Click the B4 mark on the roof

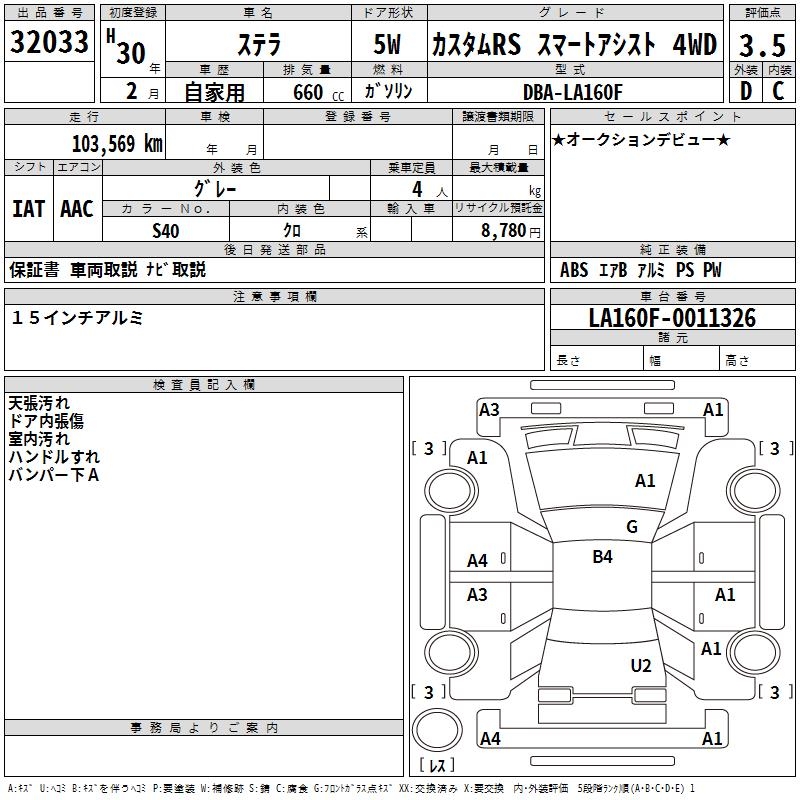[x=603, y=557]
